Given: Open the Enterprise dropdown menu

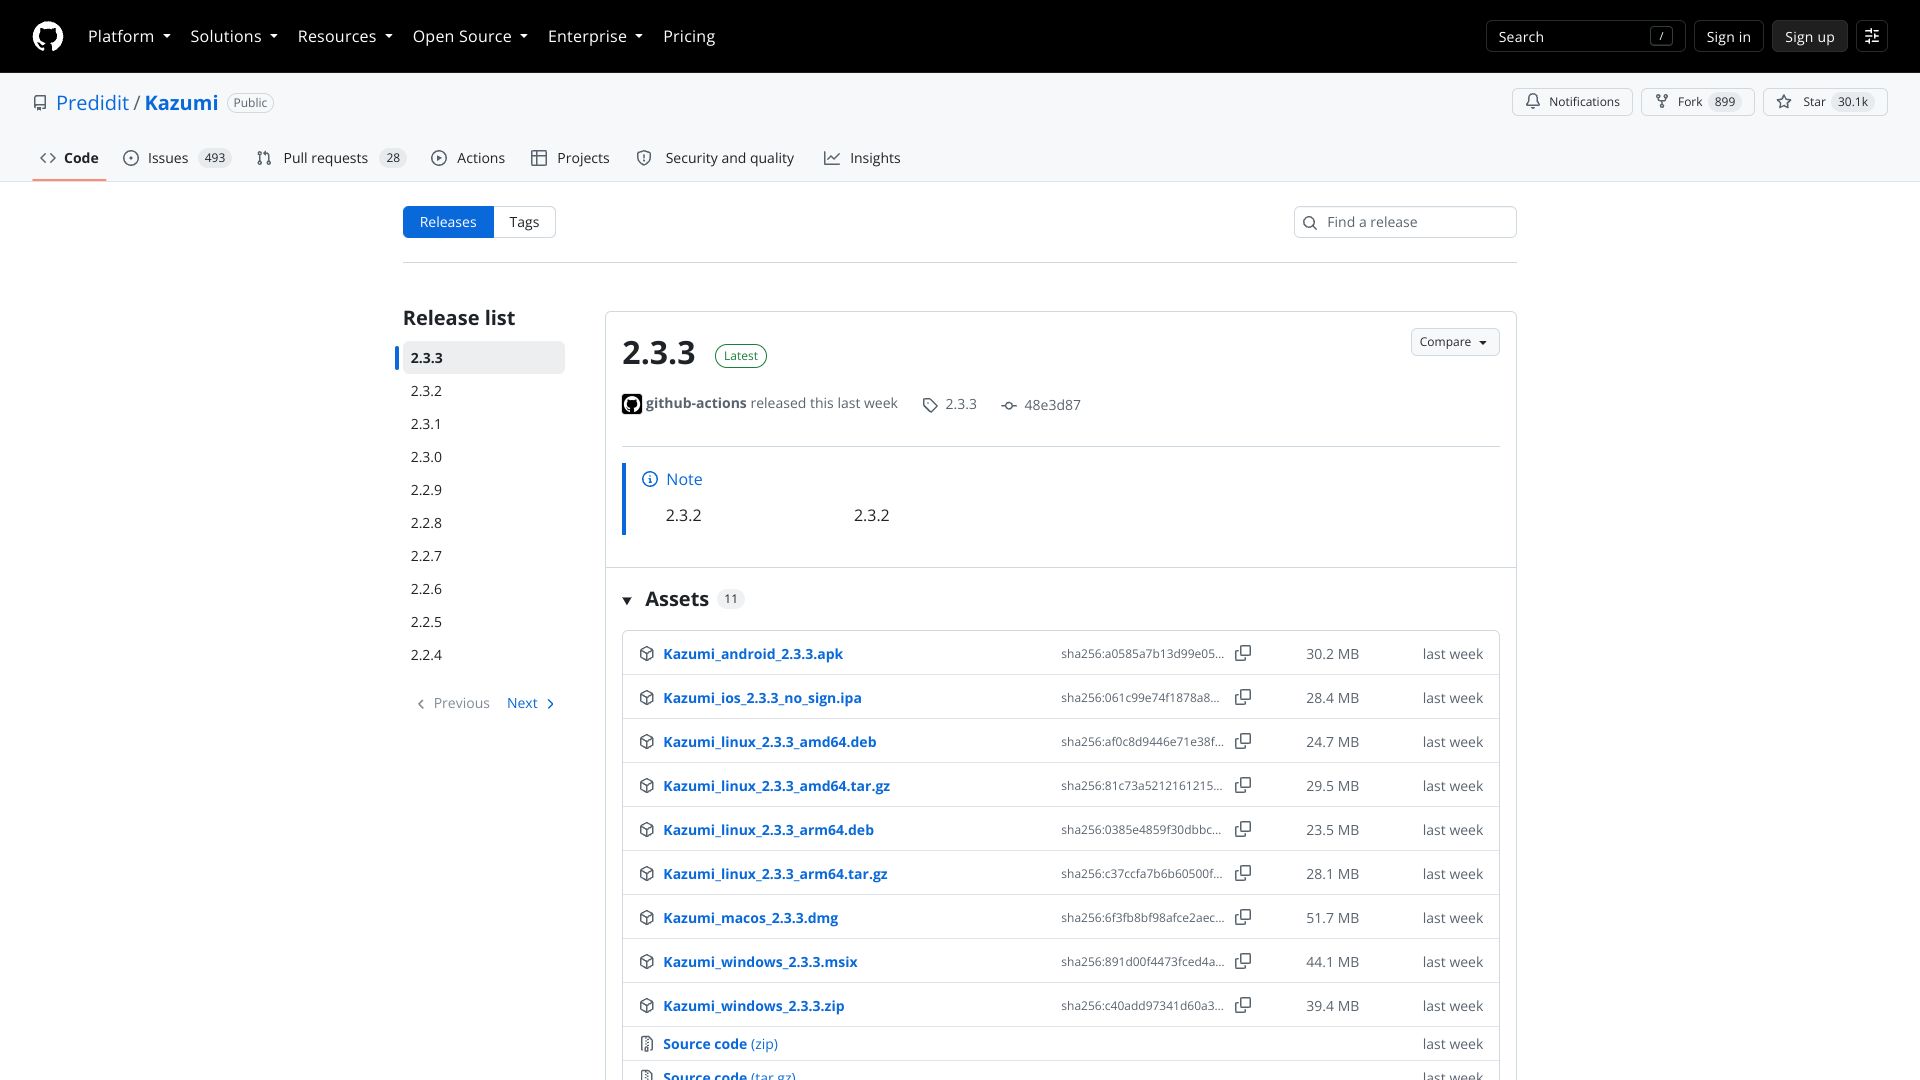Looking at the screenshot, I should coord(595,36).
